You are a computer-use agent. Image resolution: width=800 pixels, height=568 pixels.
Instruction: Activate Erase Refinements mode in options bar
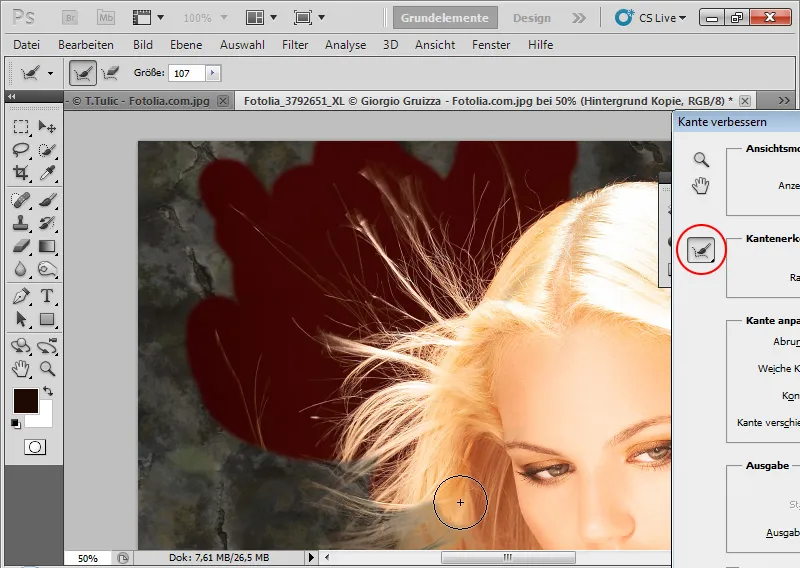point(110,73)
